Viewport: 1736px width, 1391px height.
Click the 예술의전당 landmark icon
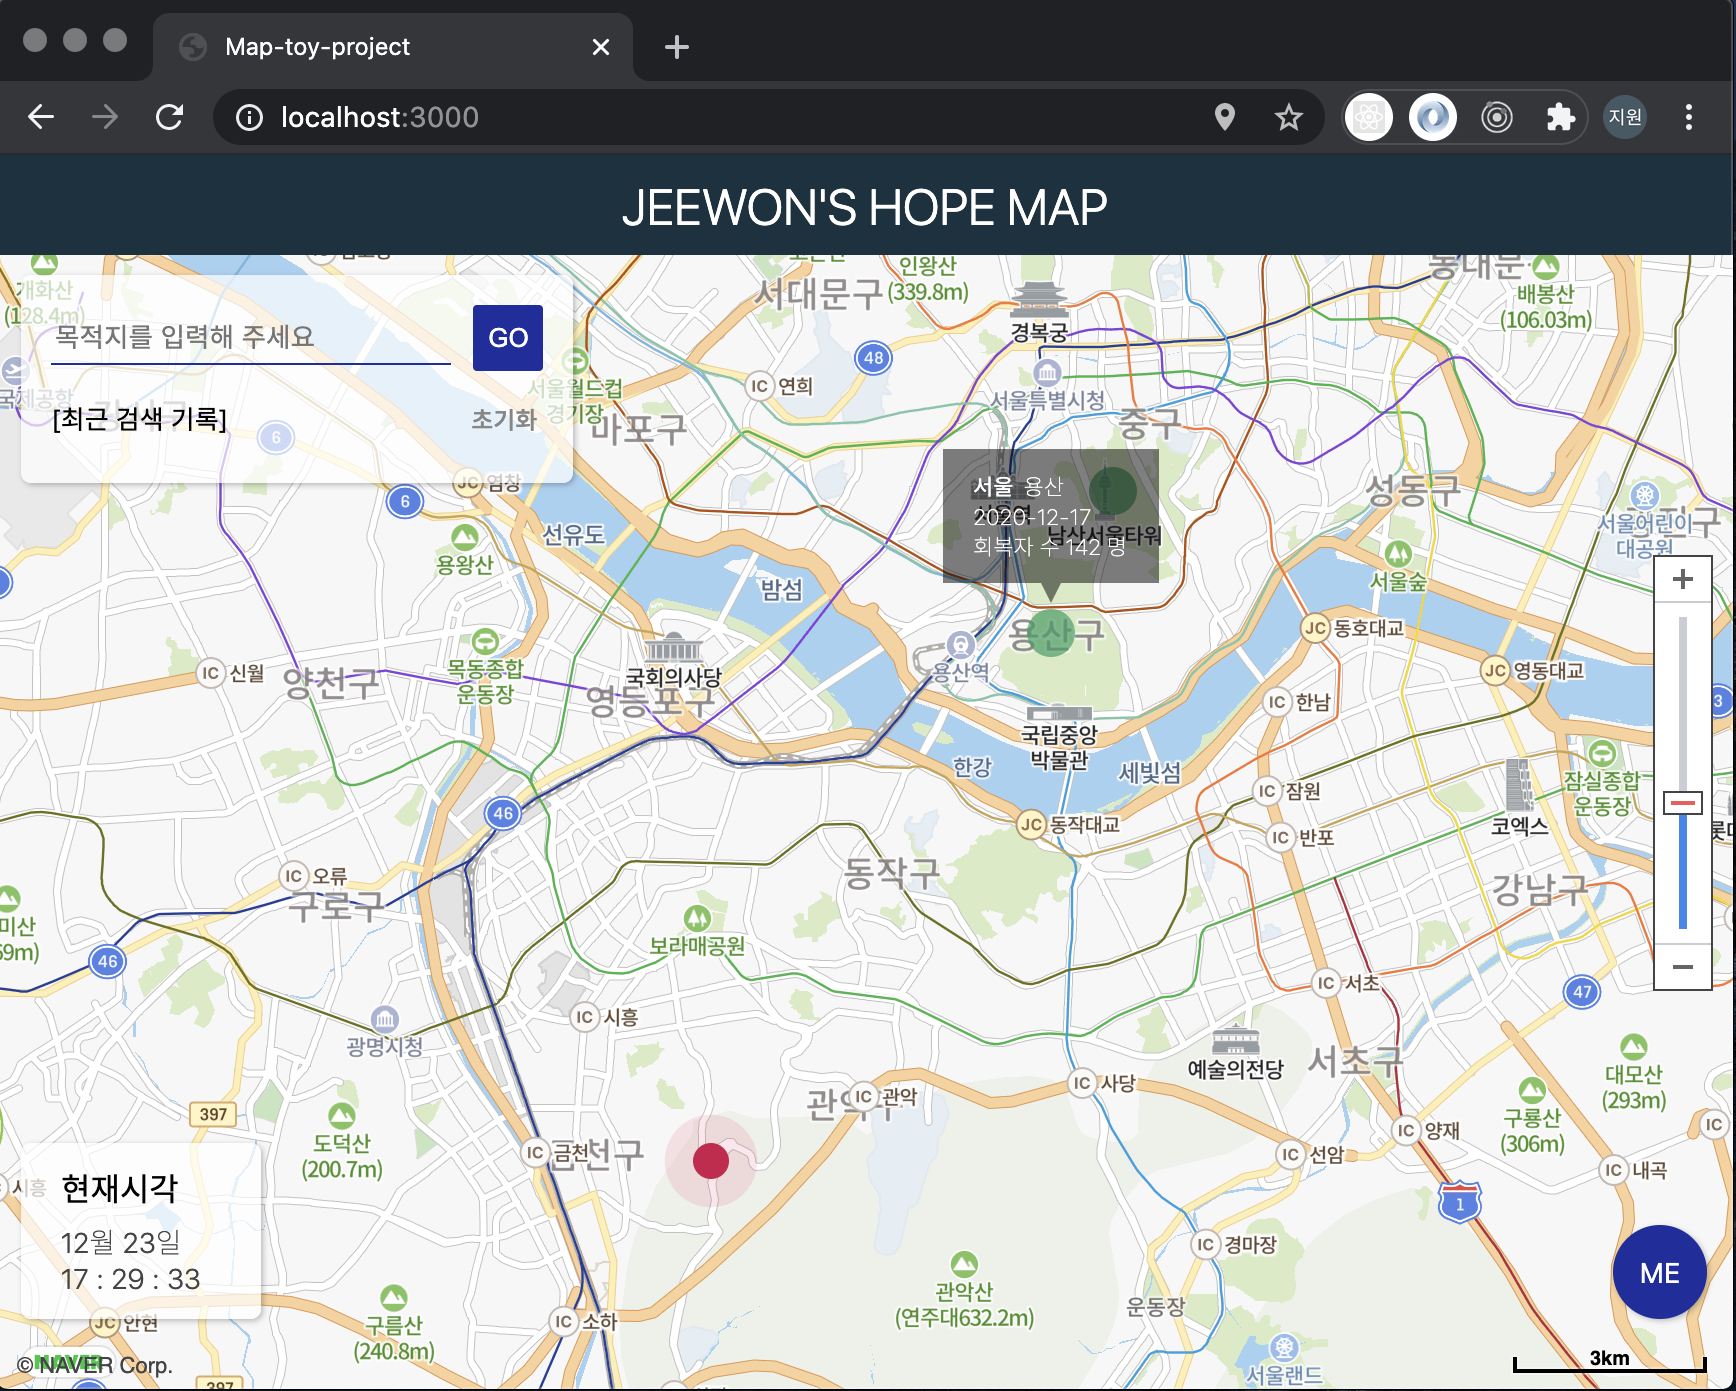tap(1236, 1040)
